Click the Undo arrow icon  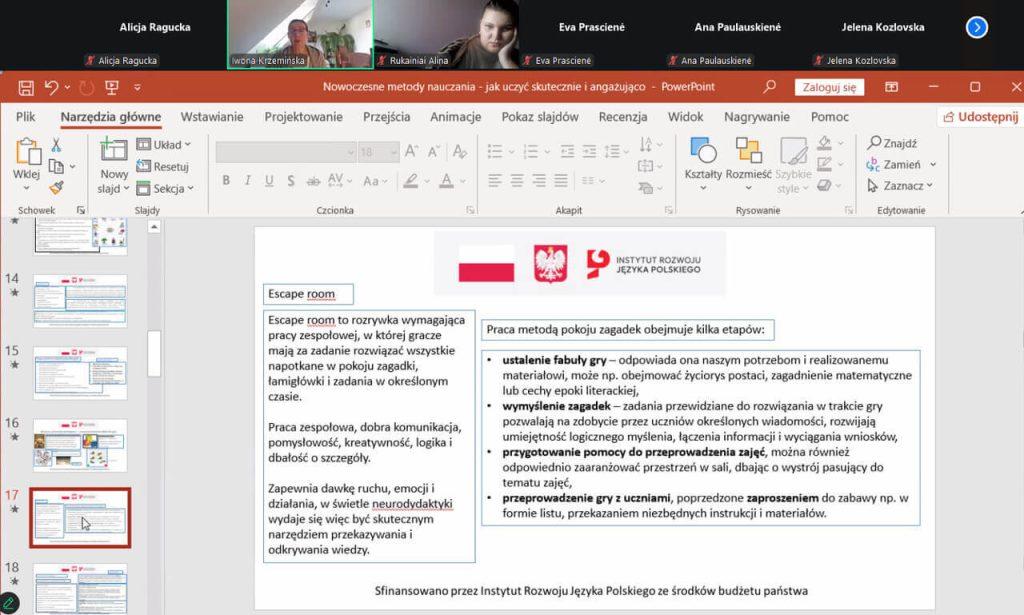(51, 87)
